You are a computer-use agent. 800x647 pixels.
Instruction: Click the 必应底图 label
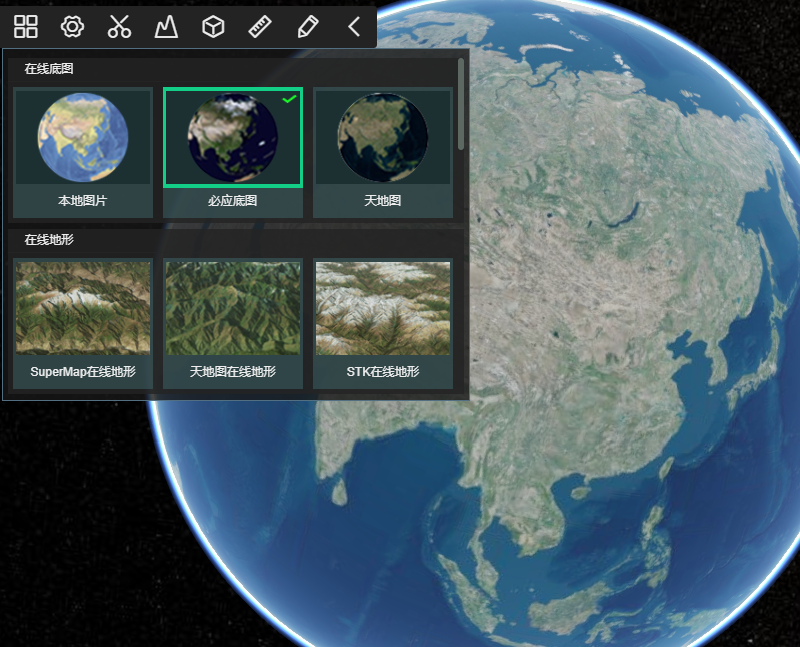click(233, 201)
